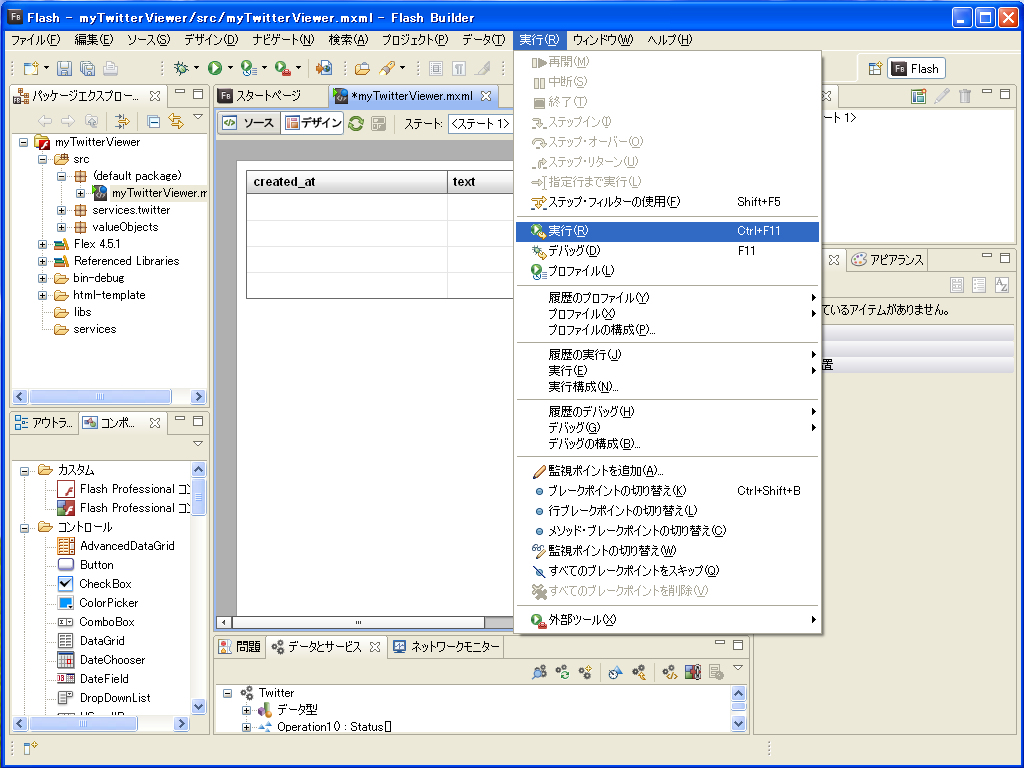This screenshot has height=768, width=1024.
Task: Expand the Referenced Libraries node
Action: 42,261
